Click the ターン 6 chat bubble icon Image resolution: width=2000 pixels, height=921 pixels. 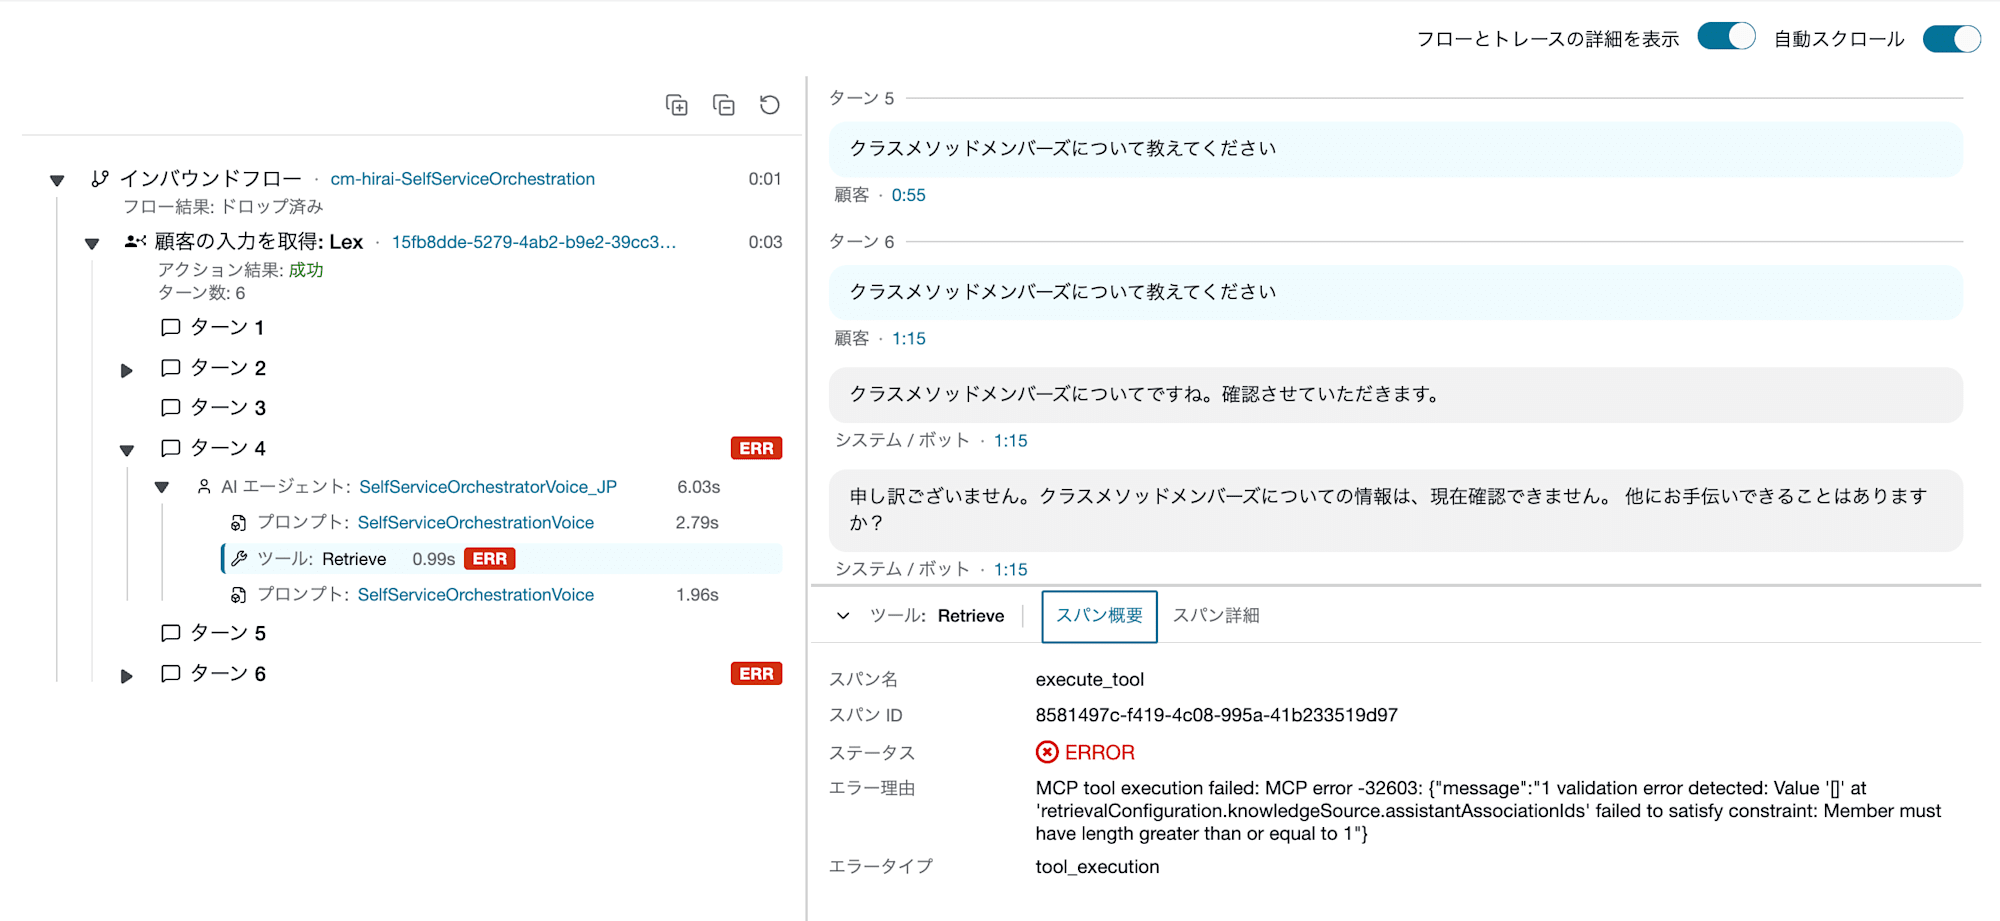pos(171,674)
